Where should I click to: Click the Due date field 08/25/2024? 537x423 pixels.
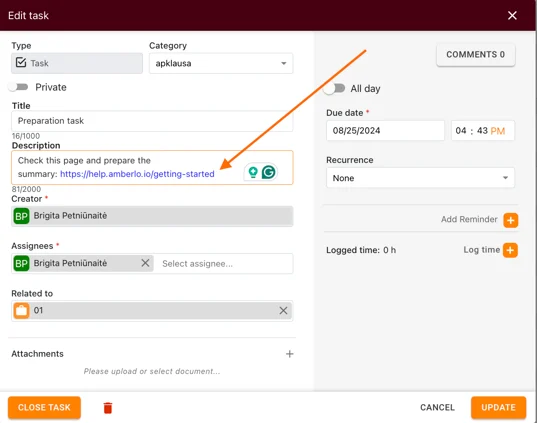click(x=385, y=130)
